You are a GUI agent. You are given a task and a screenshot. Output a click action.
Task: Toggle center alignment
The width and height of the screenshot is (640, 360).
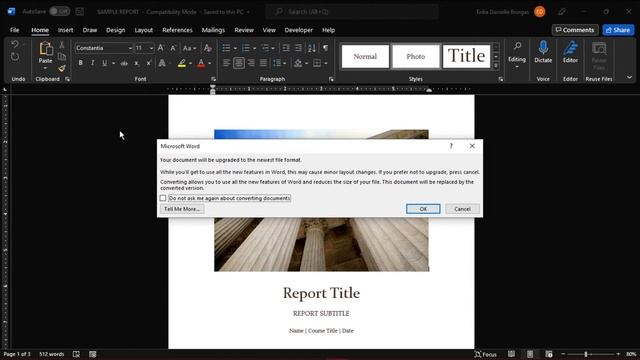point(239,63)
